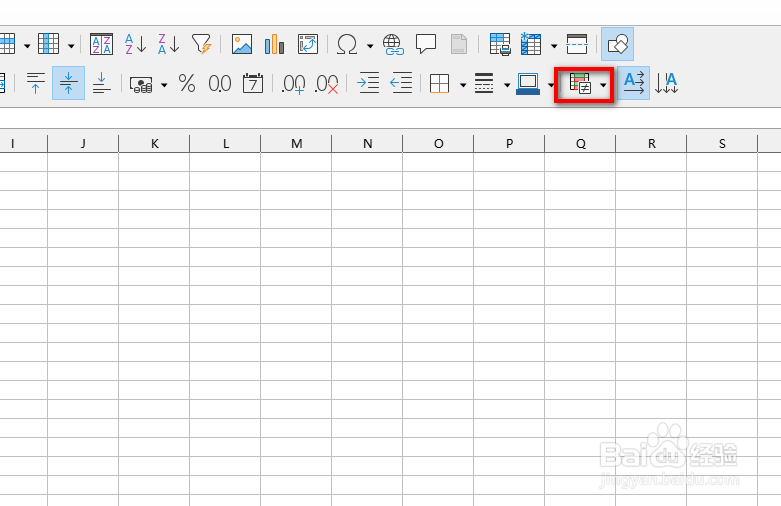
Task: Insert a comment
Action: 426,44
